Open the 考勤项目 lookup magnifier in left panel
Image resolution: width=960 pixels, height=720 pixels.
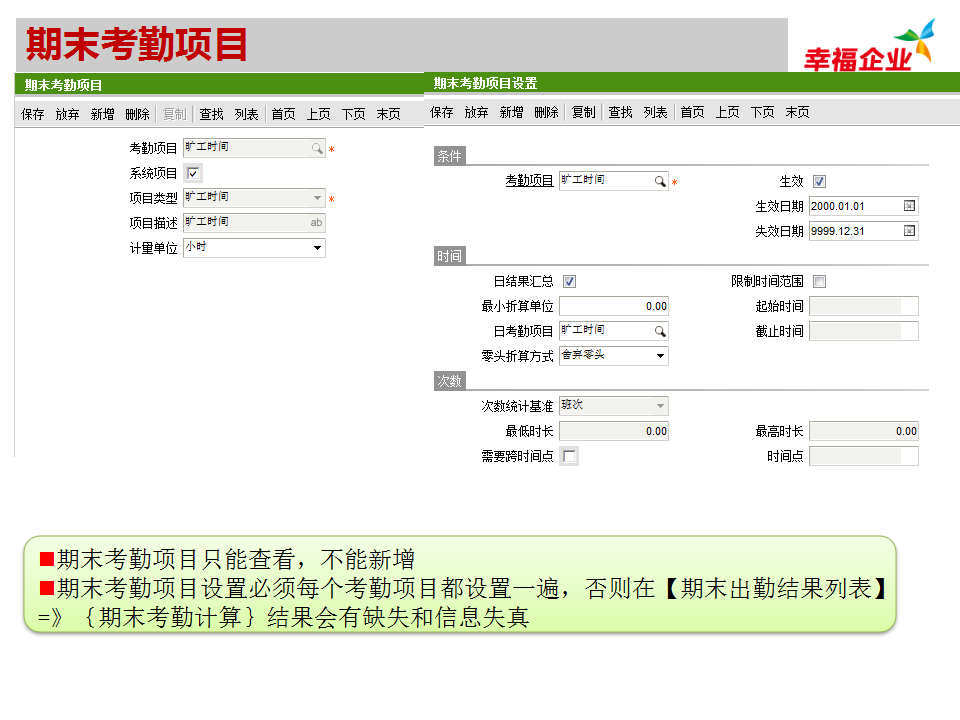tap(318, 147)
